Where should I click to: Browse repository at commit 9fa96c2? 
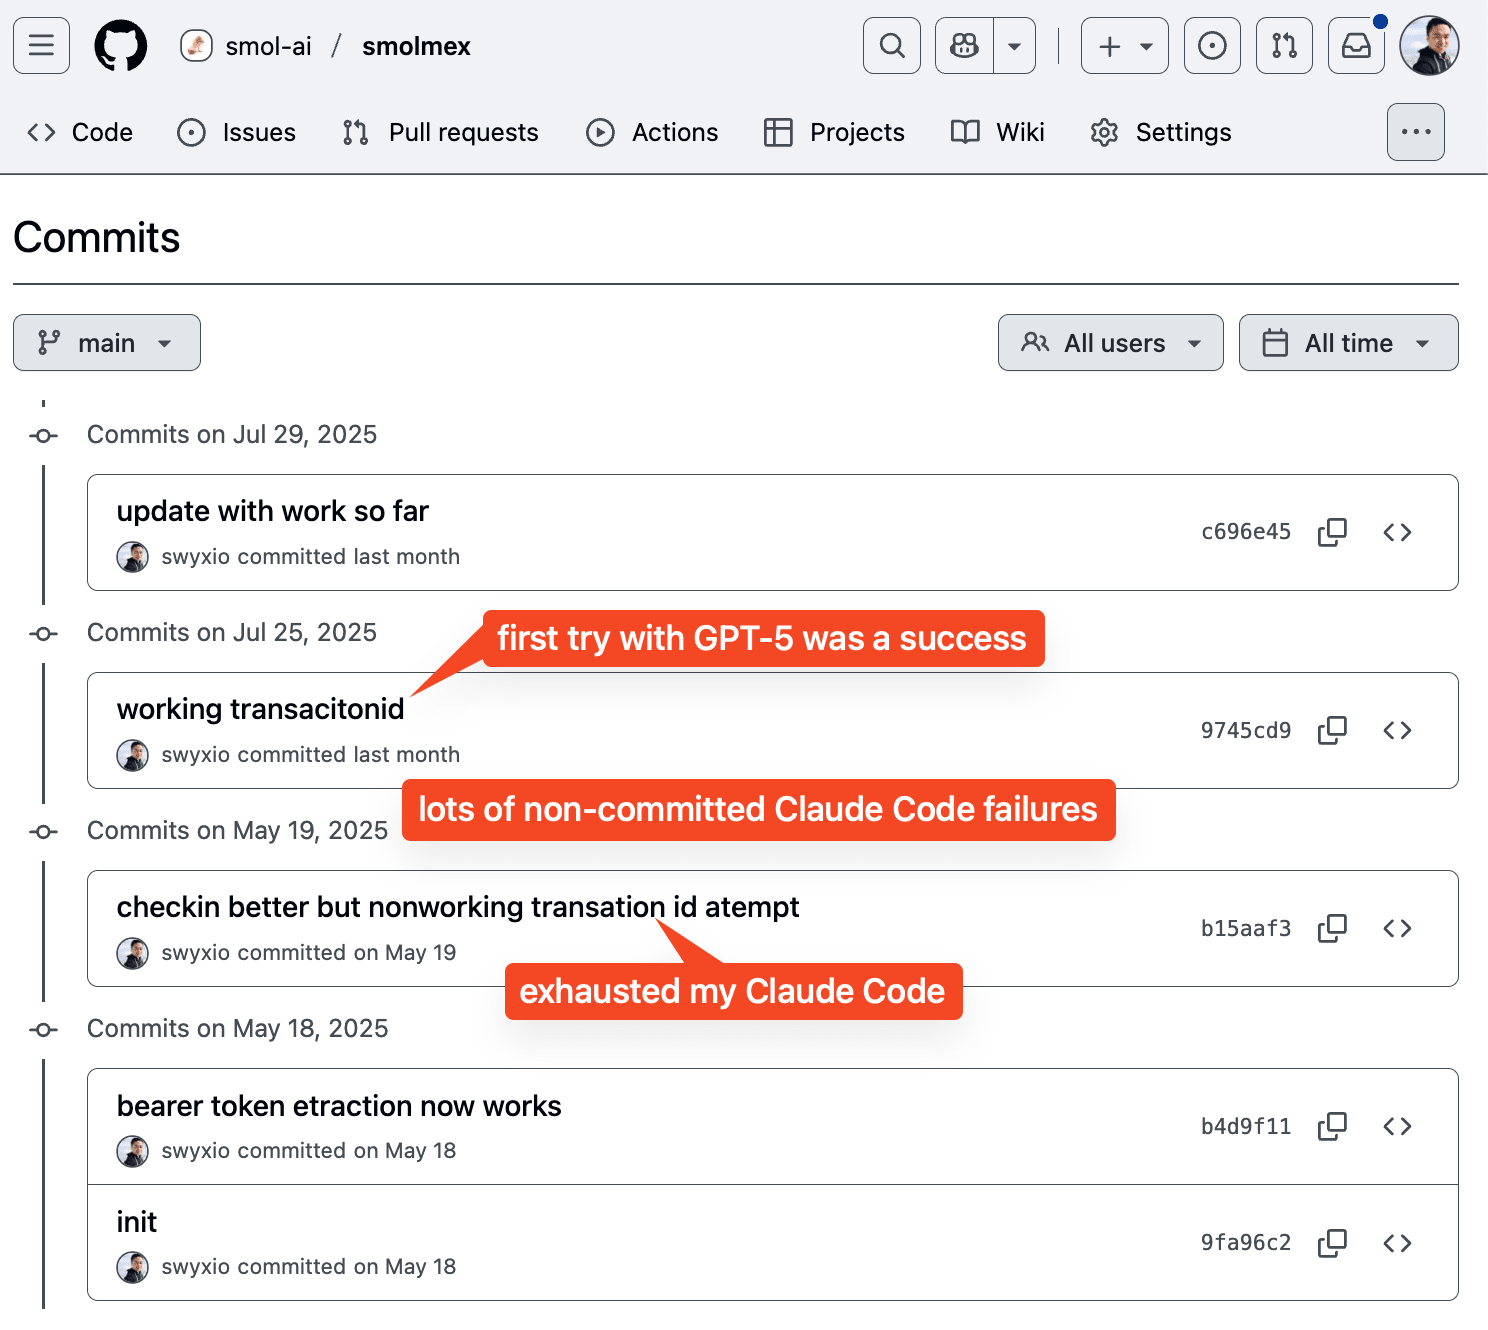pyautogui.click(x=1397, y=1242)
